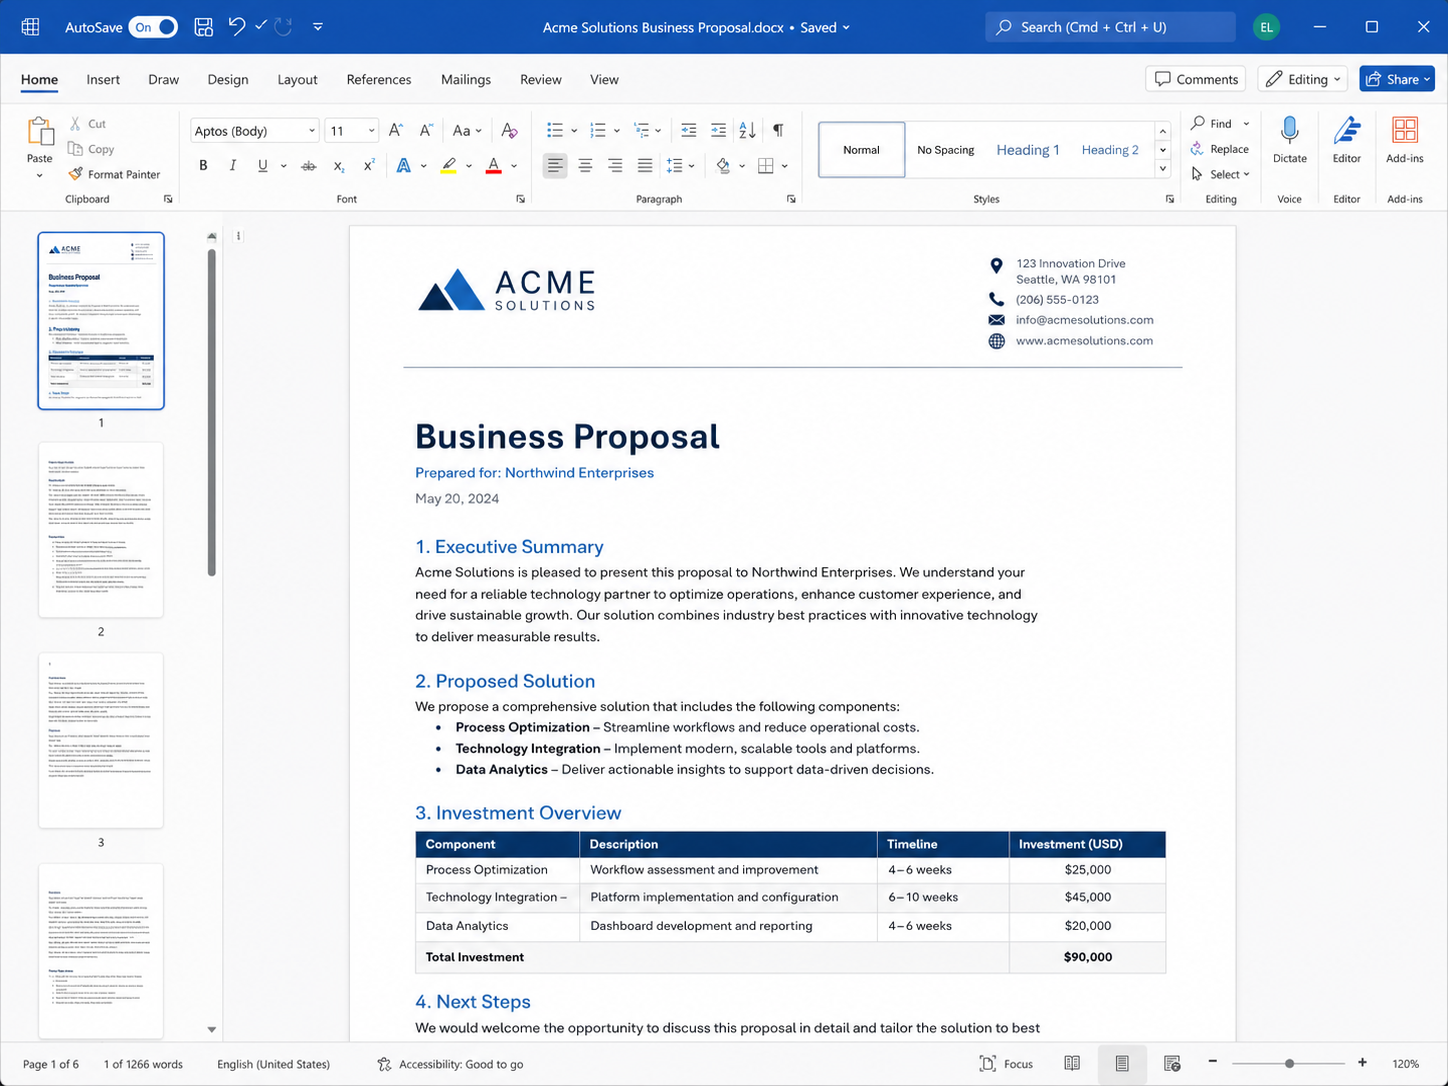Toggle AutoSave switch off
The image size is (1448, 1086).
(x=154, y=27)
